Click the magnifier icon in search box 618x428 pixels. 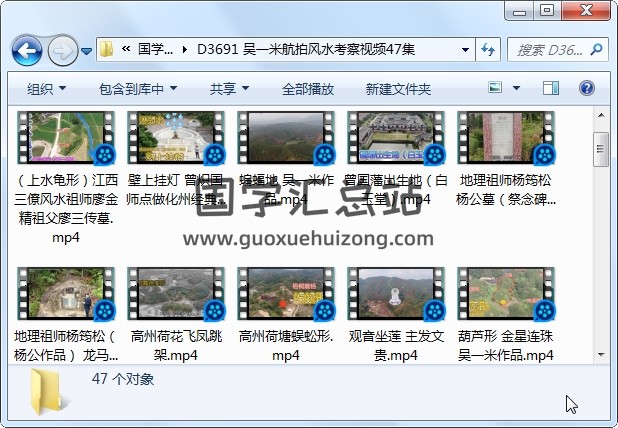pyautogui.click(x=598, y=49)
